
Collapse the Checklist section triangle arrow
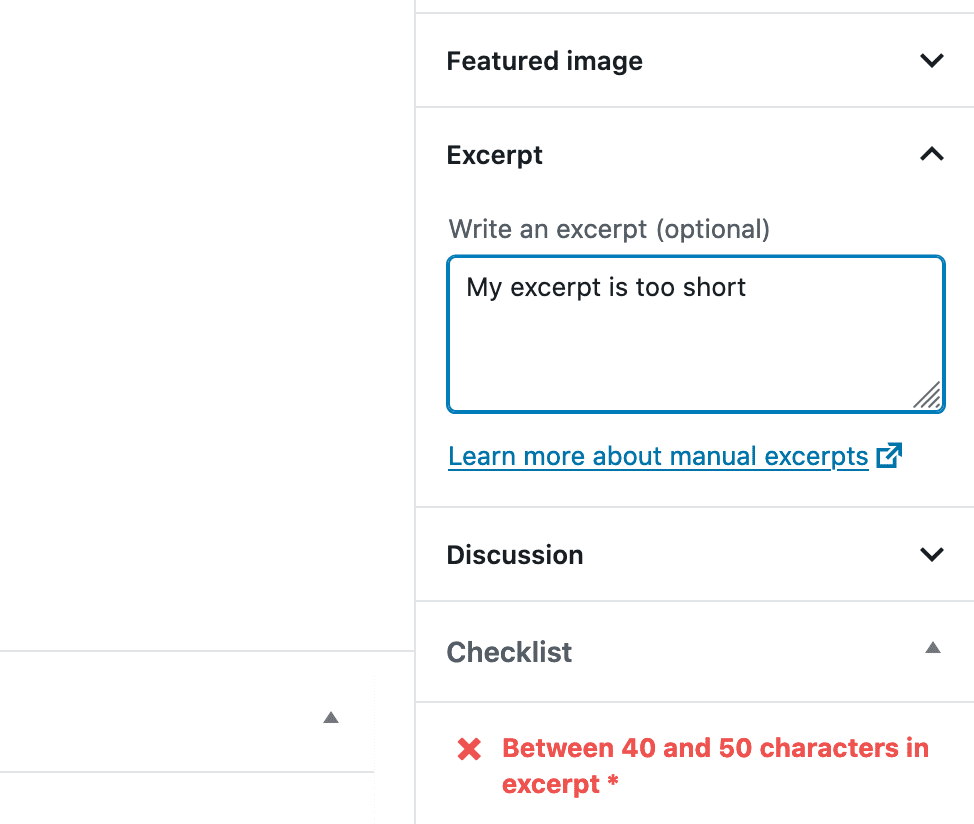coord(932,648)
